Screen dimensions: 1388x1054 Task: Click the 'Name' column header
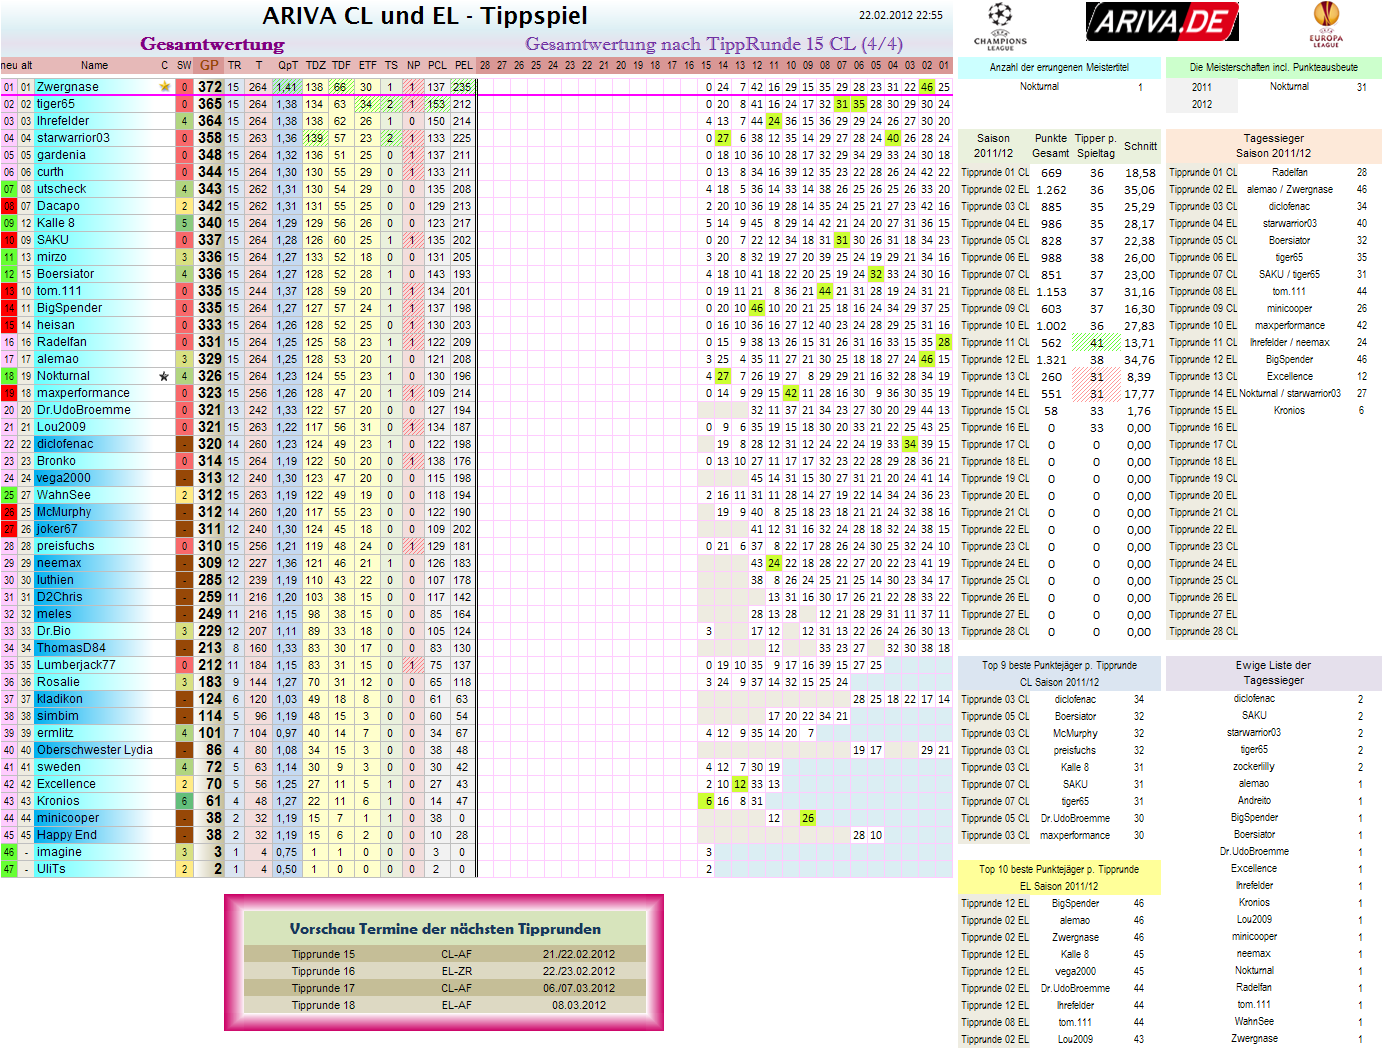coord(95,65)
